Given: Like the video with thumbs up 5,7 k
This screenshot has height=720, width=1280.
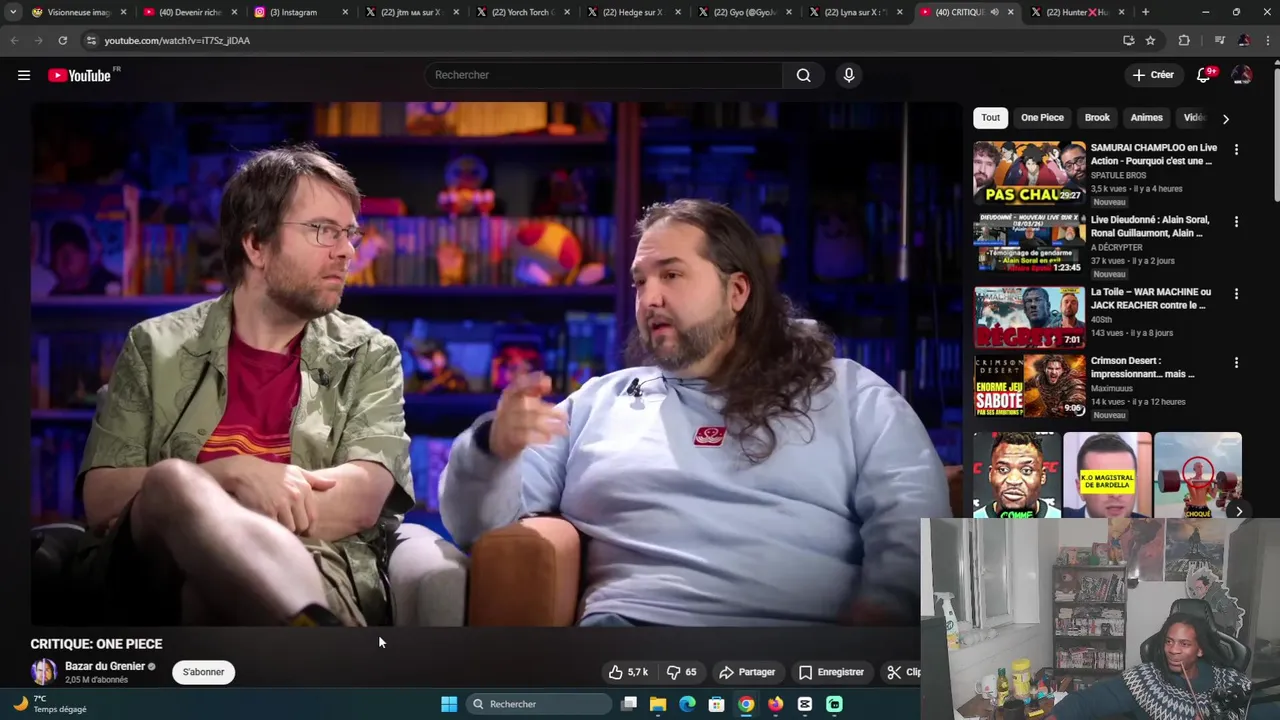Looking at the screenshot, I should (629, 672).
